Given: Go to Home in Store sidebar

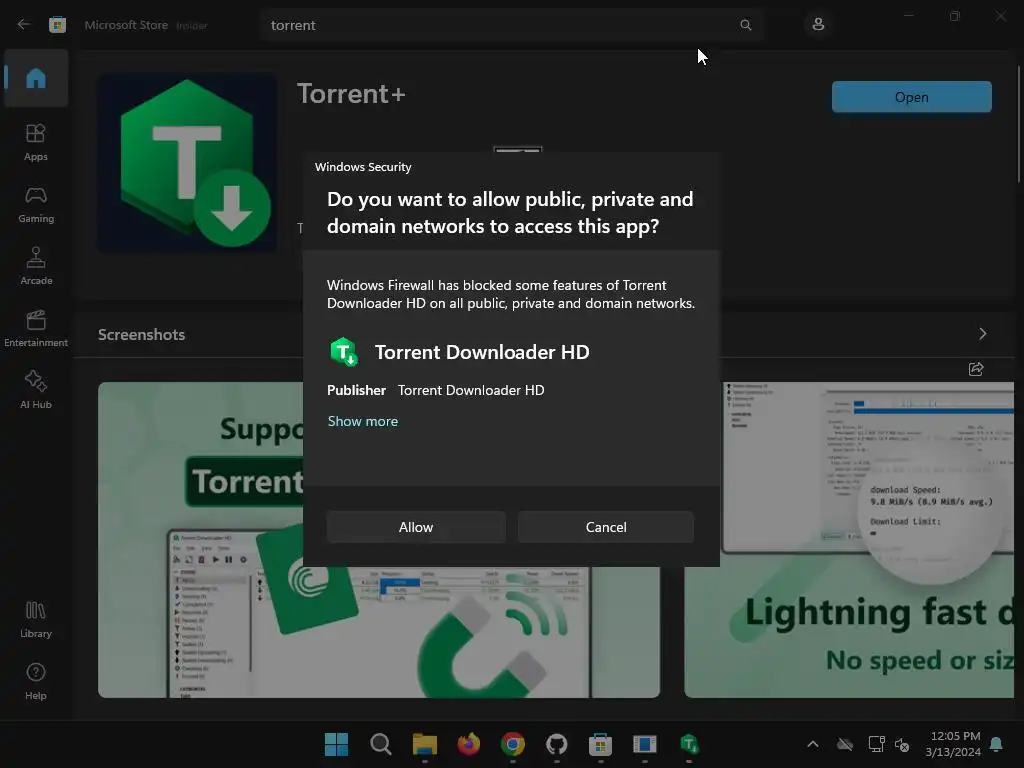Looking at the screenshot, I should coord(36,78).
